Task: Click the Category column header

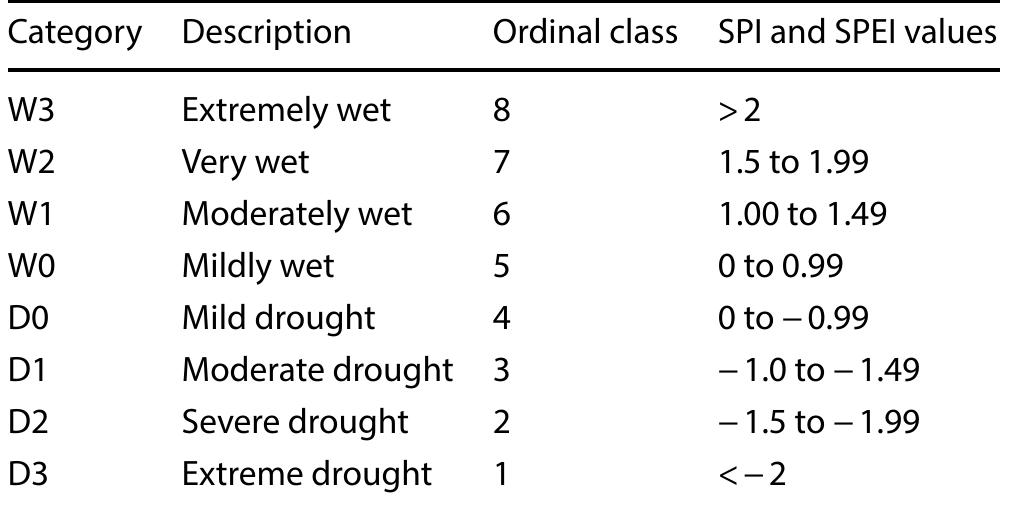Action: (x=75, y=33)
